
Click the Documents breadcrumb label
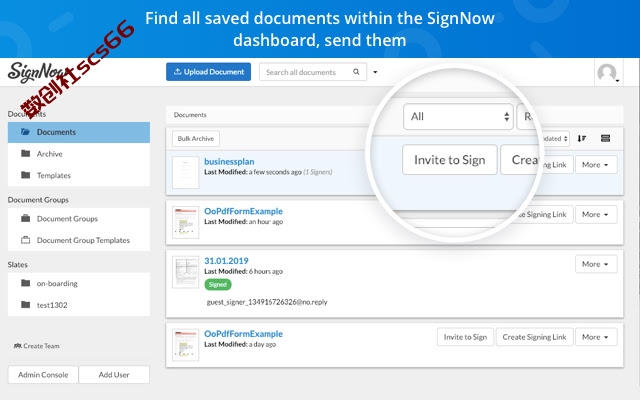(190, 115)
